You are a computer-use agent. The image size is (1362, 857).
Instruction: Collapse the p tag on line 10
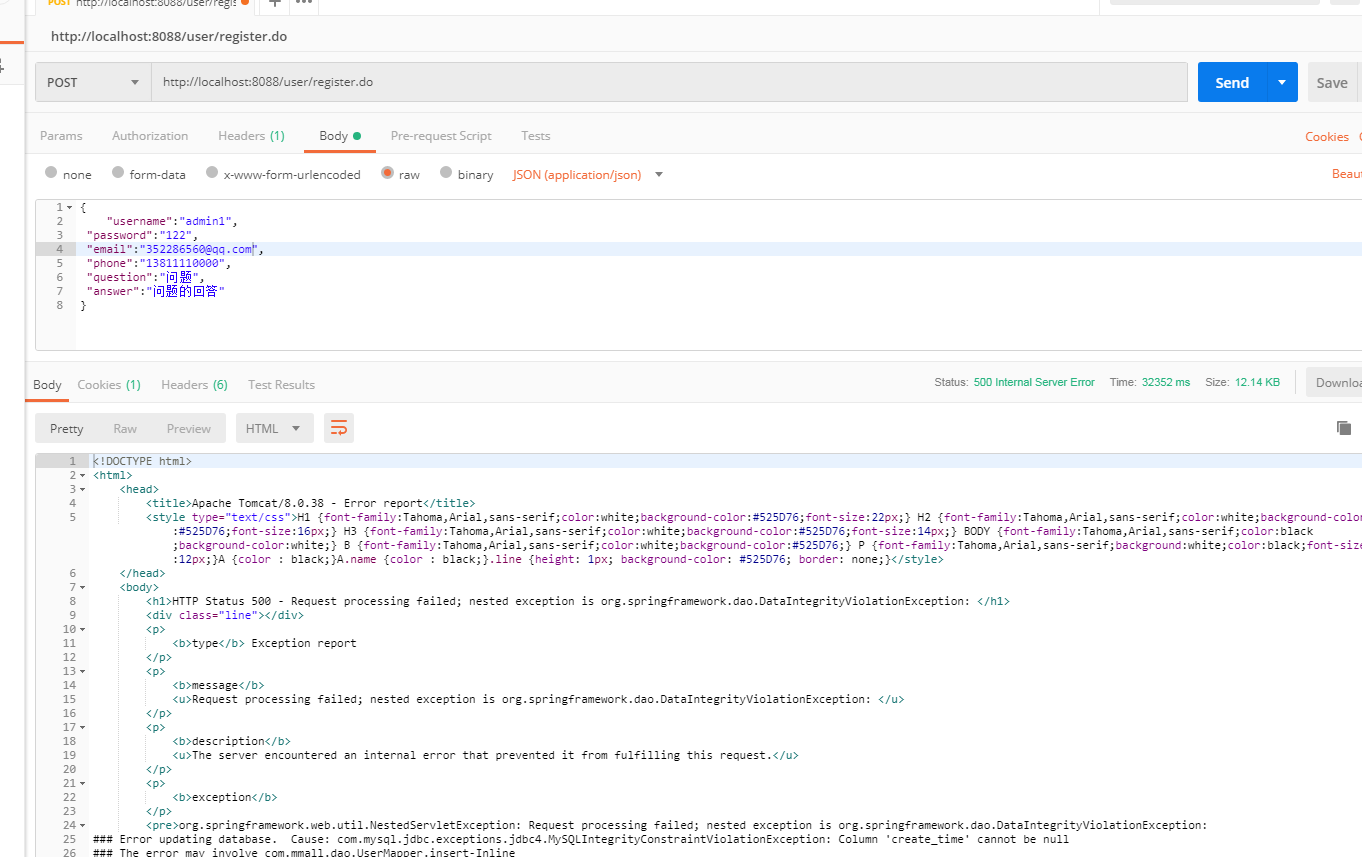tap(82, 629)
